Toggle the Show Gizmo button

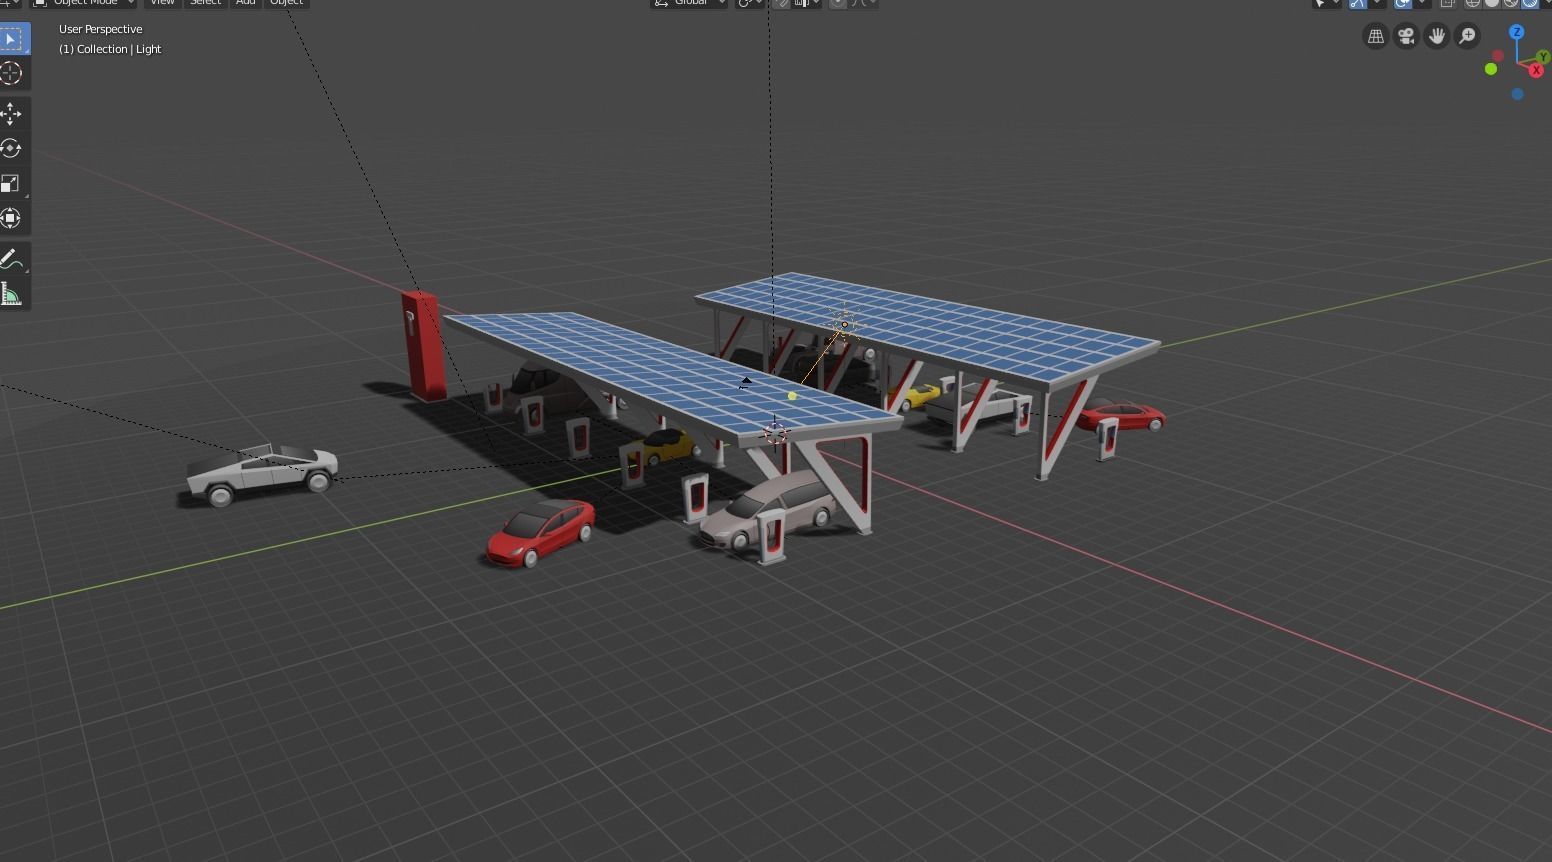click(x=1357, y=3)
